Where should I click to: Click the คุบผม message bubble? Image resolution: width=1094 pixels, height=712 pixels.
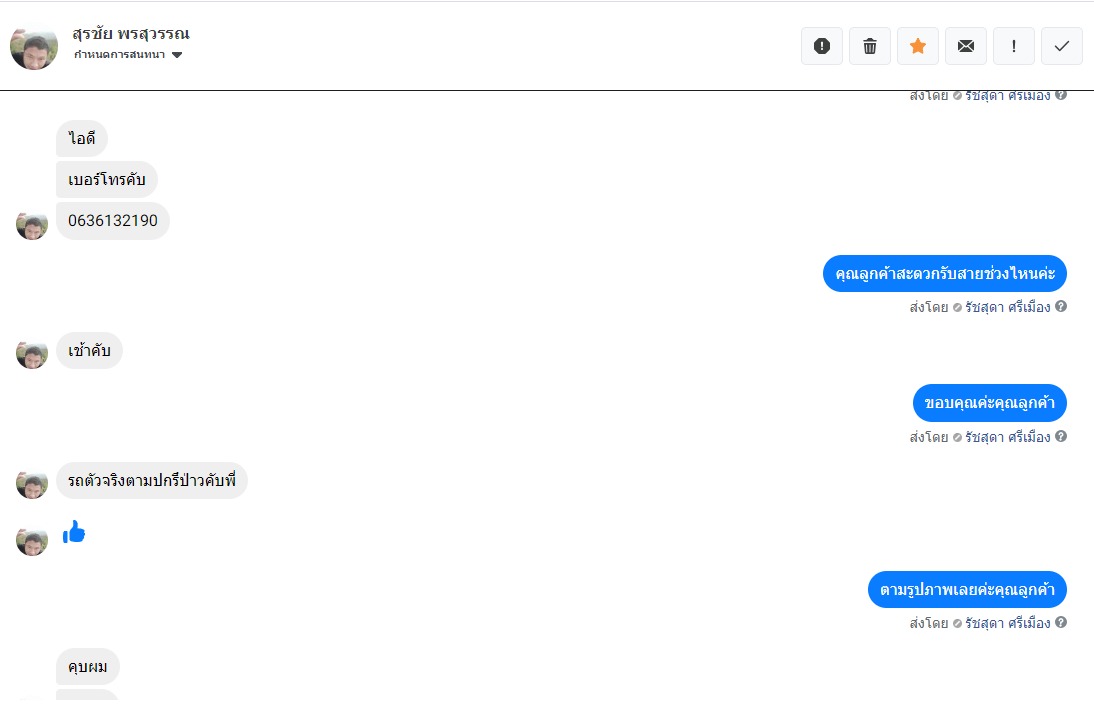(88, 667)
